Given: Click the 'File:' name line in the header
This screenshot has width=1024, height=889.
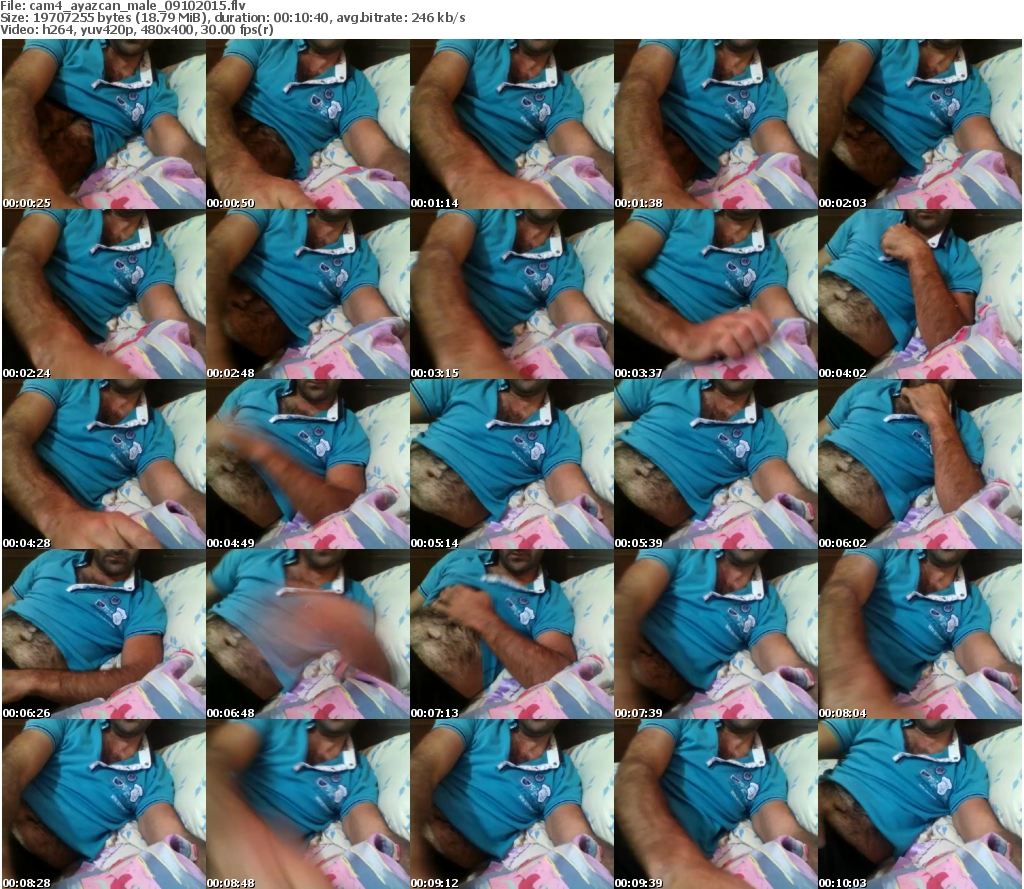Looking at the screenshot, I should [123, 6].
